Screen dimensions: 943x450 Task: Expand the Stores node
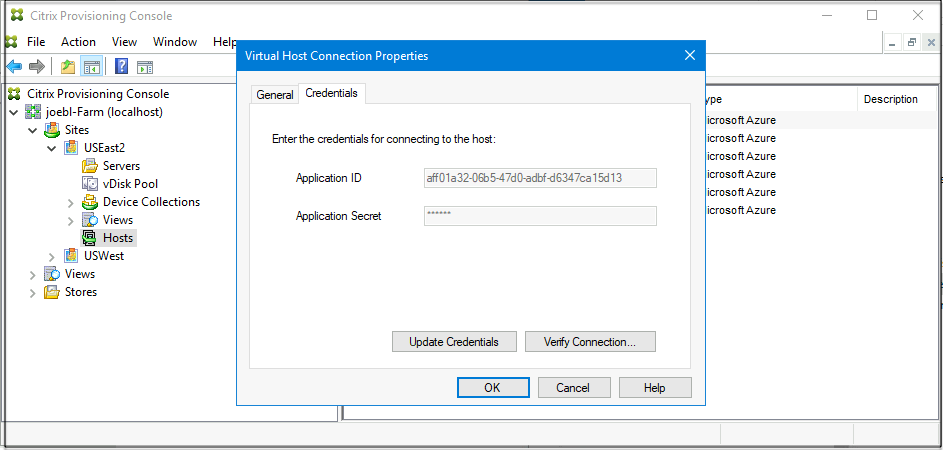33,292
